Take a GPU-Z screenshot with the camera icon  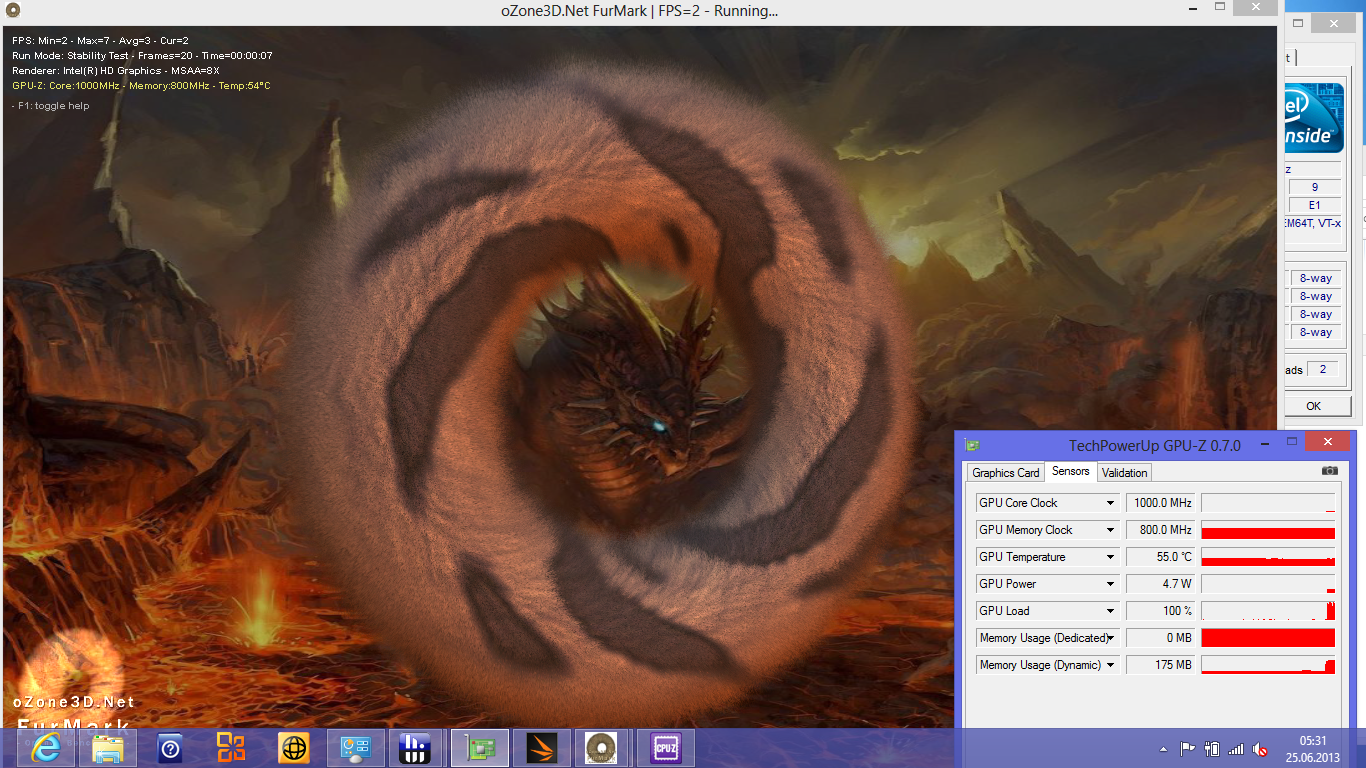[x=1329, y=471]
